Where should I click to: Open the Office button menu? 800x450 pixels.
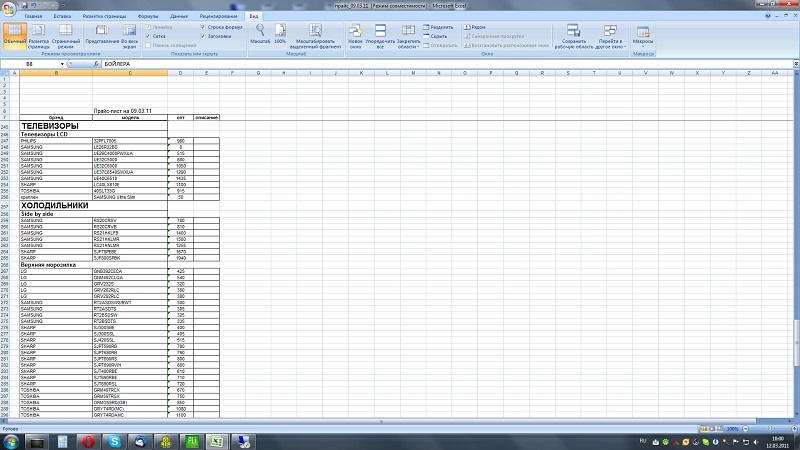[x=8, y=9]
